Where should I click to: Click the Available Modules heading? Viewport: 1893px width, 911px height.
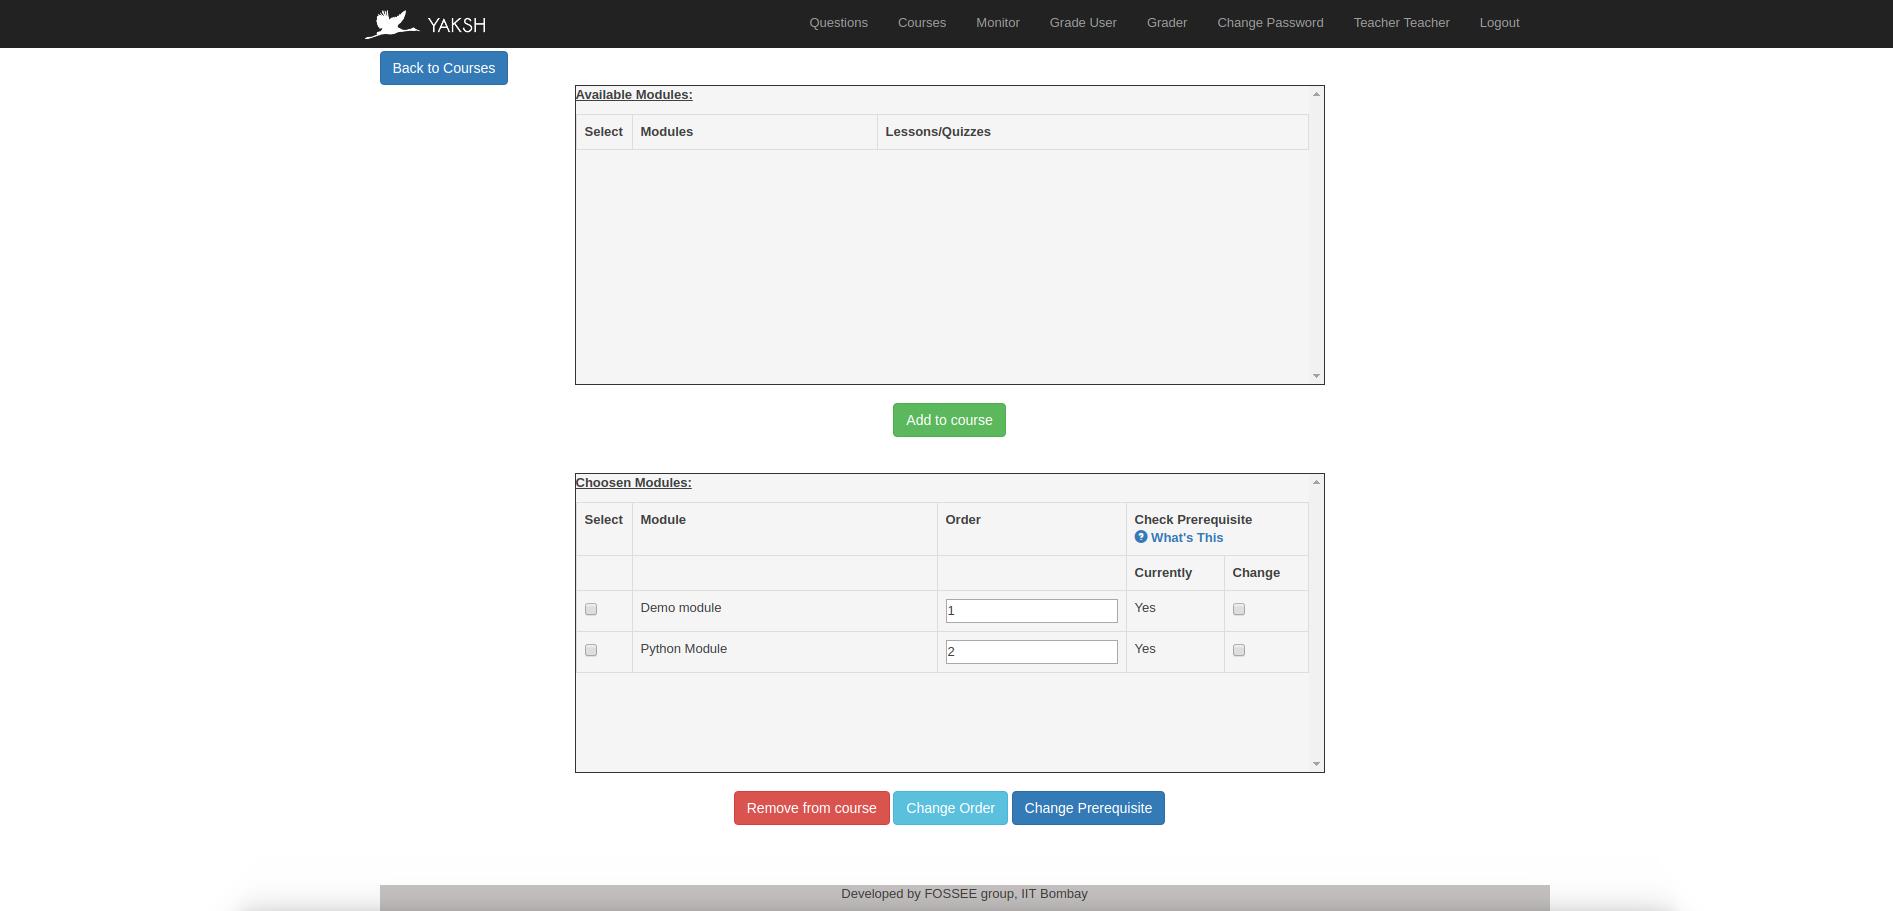(634, 95)
